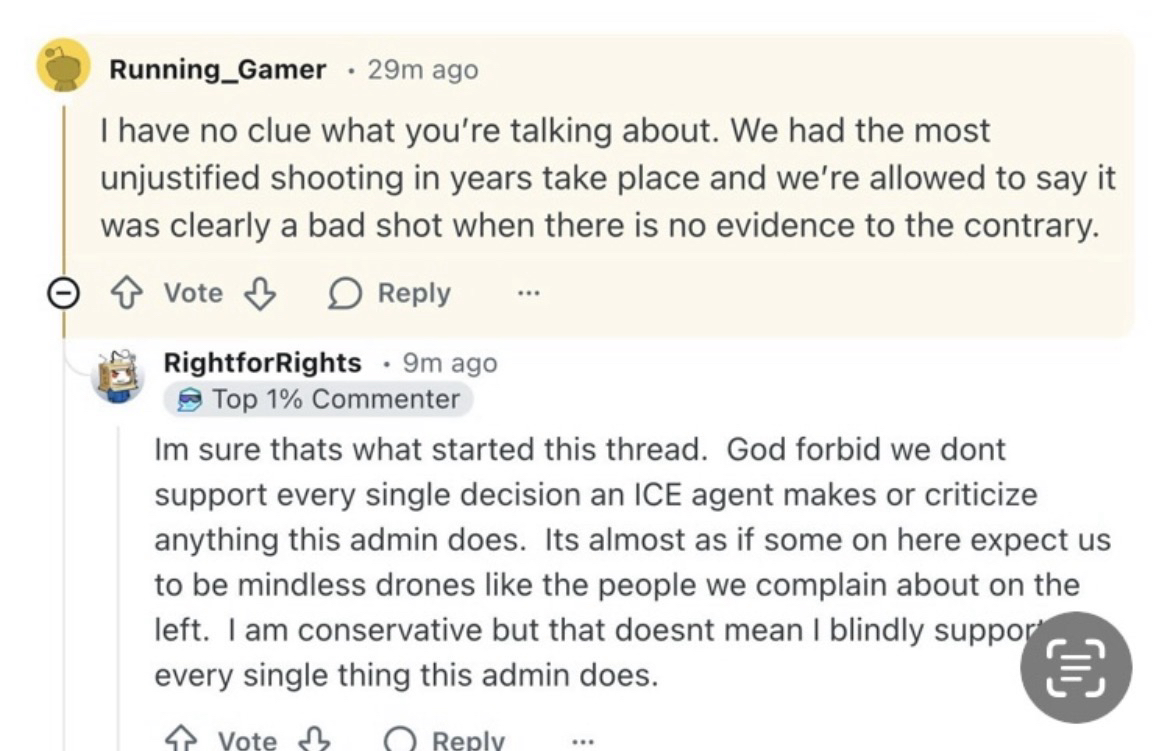Click the 9m ago timestamp
This screenshot has height=751, width=1170.
point(449,363)
